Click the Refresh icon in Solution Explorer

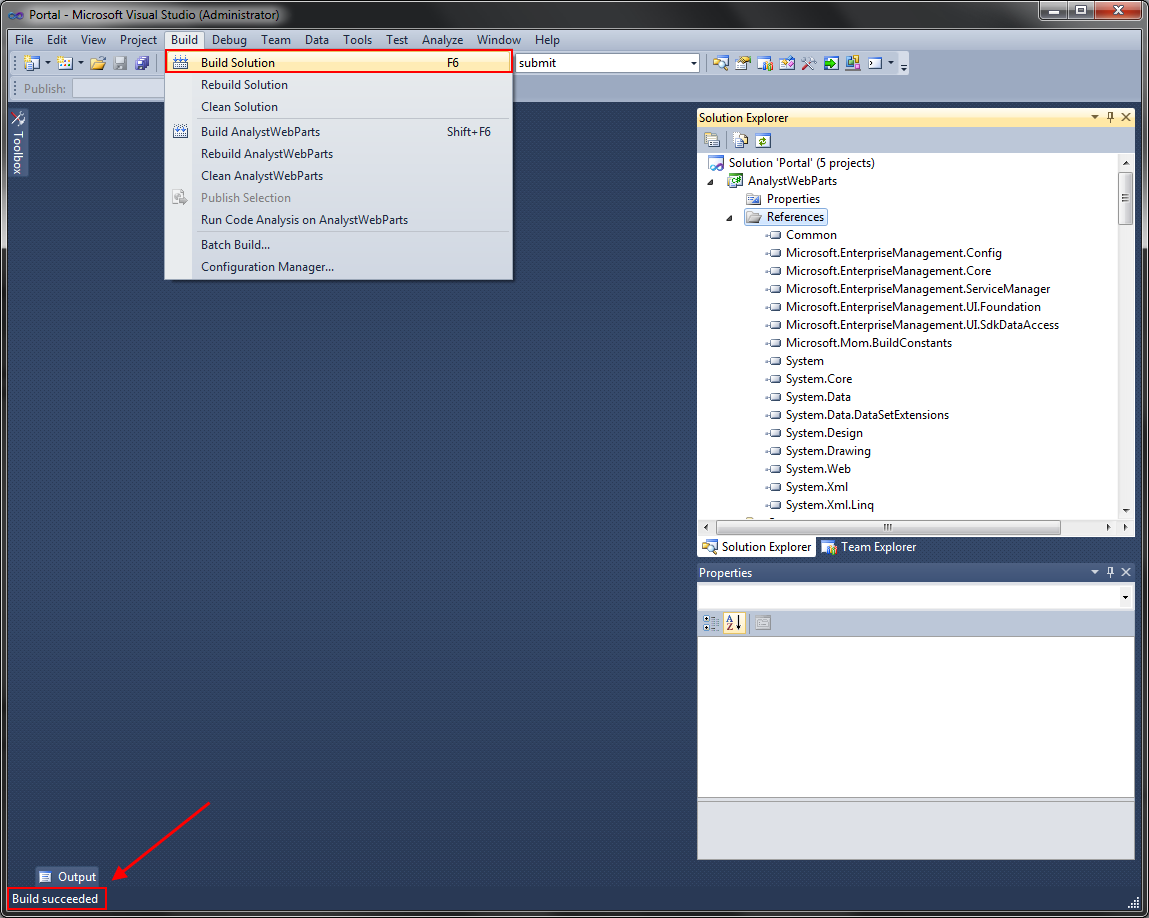763,140
